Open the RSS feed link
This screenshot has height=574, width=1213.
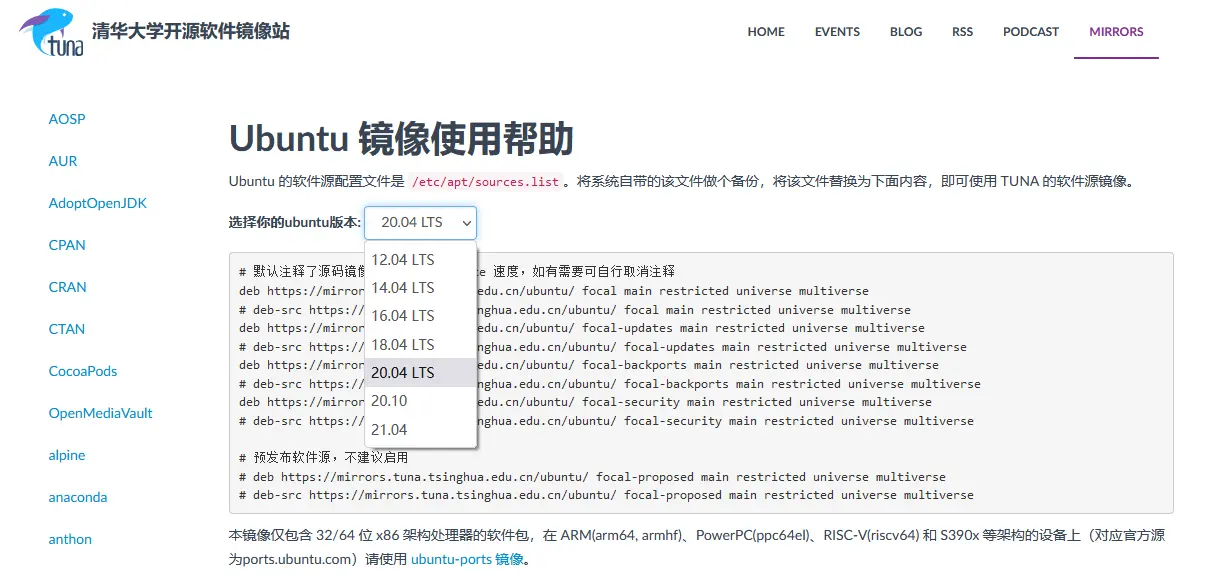pyautogui.click(x=962, y=32)
